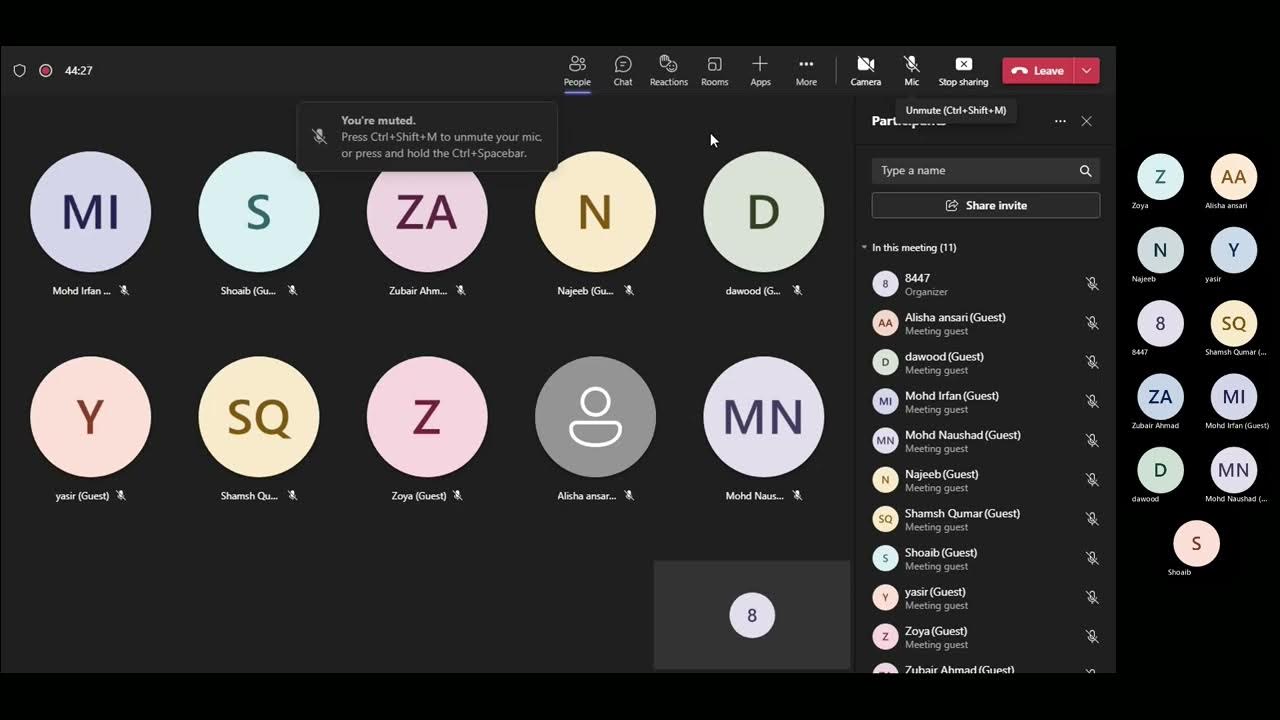Open the Rooms option
This screenshot has height=720, width=1280.
(x=715, y=71)
